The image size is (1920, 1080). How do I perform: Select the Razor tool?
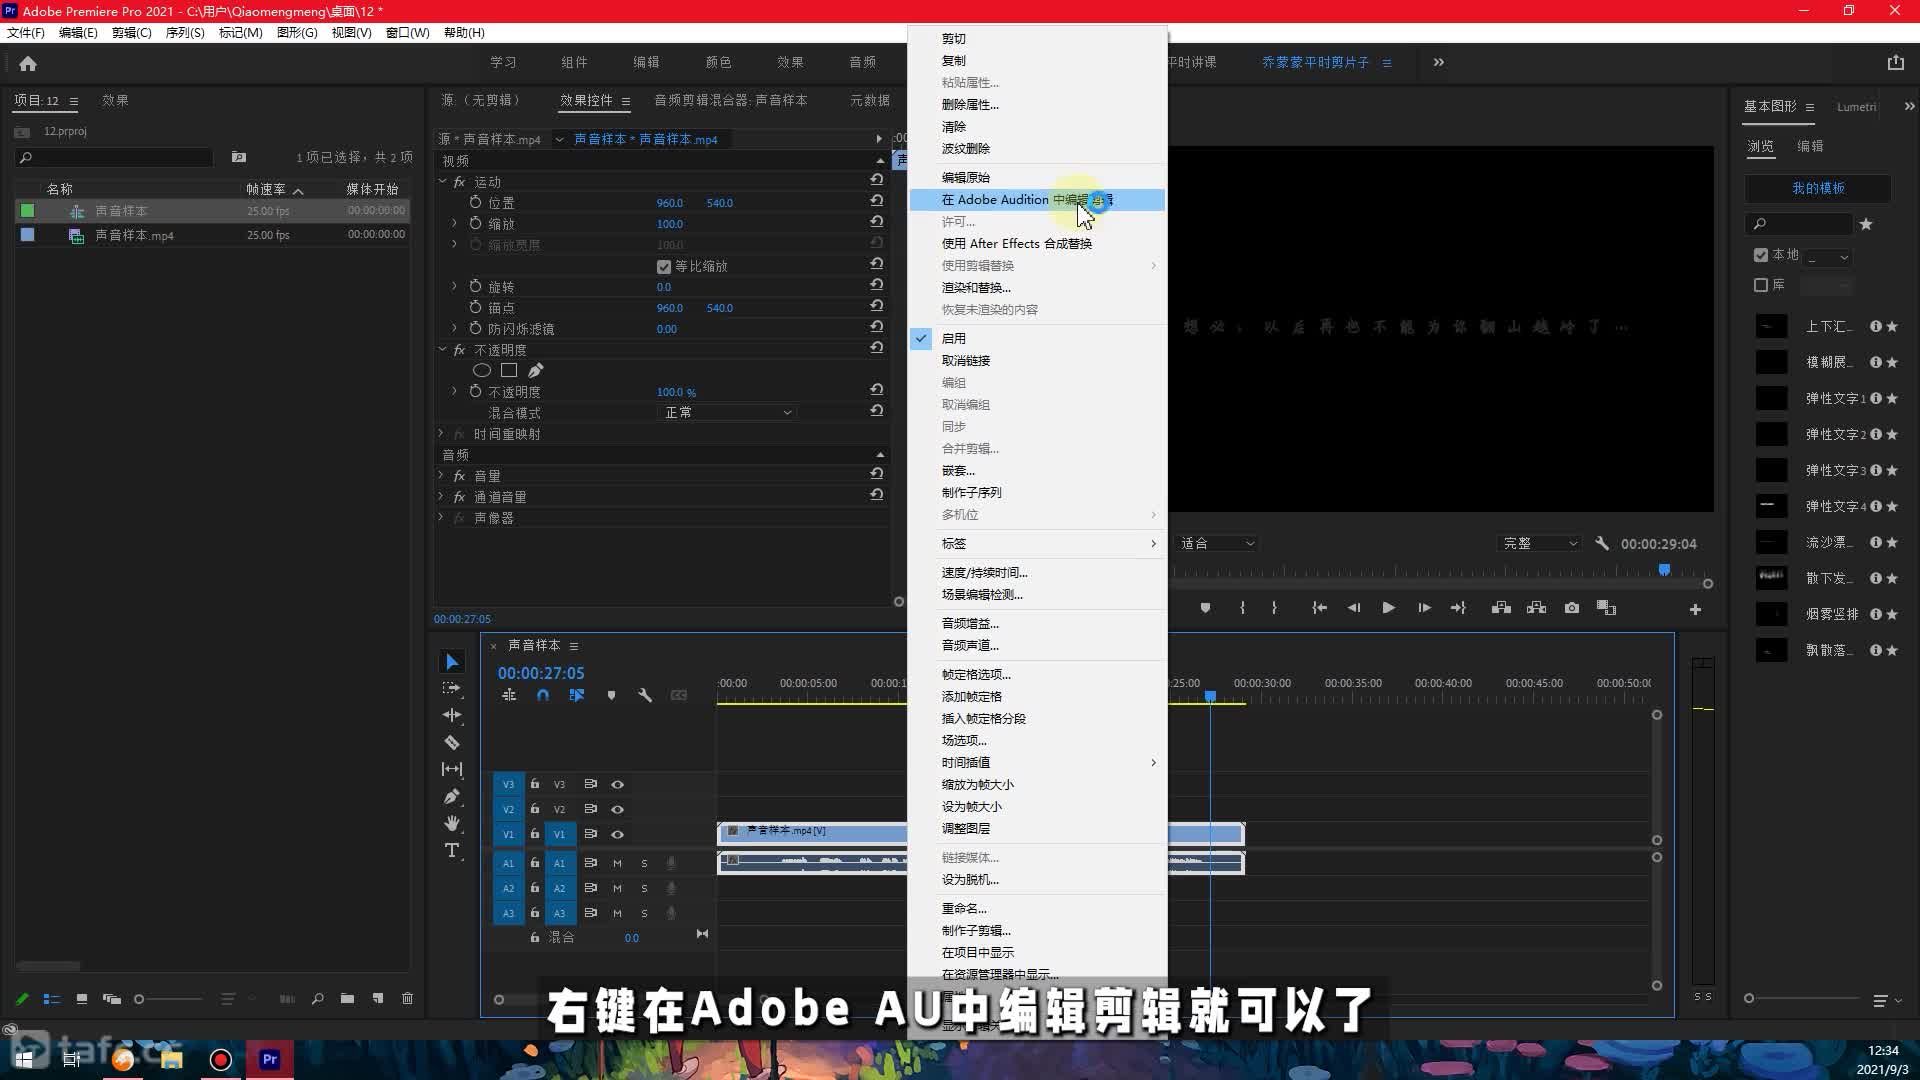452,742
